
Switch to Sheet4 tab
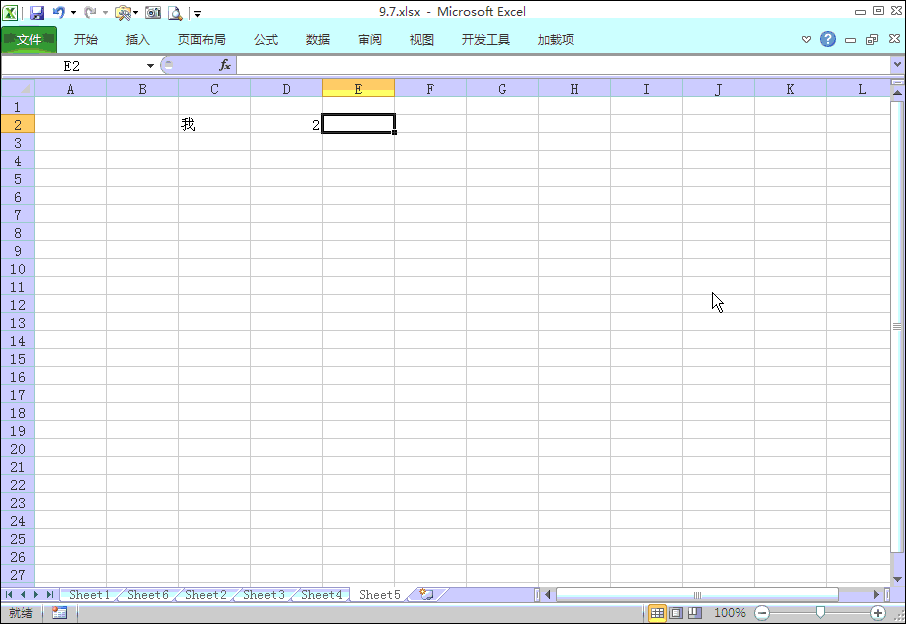click(321, 595)
